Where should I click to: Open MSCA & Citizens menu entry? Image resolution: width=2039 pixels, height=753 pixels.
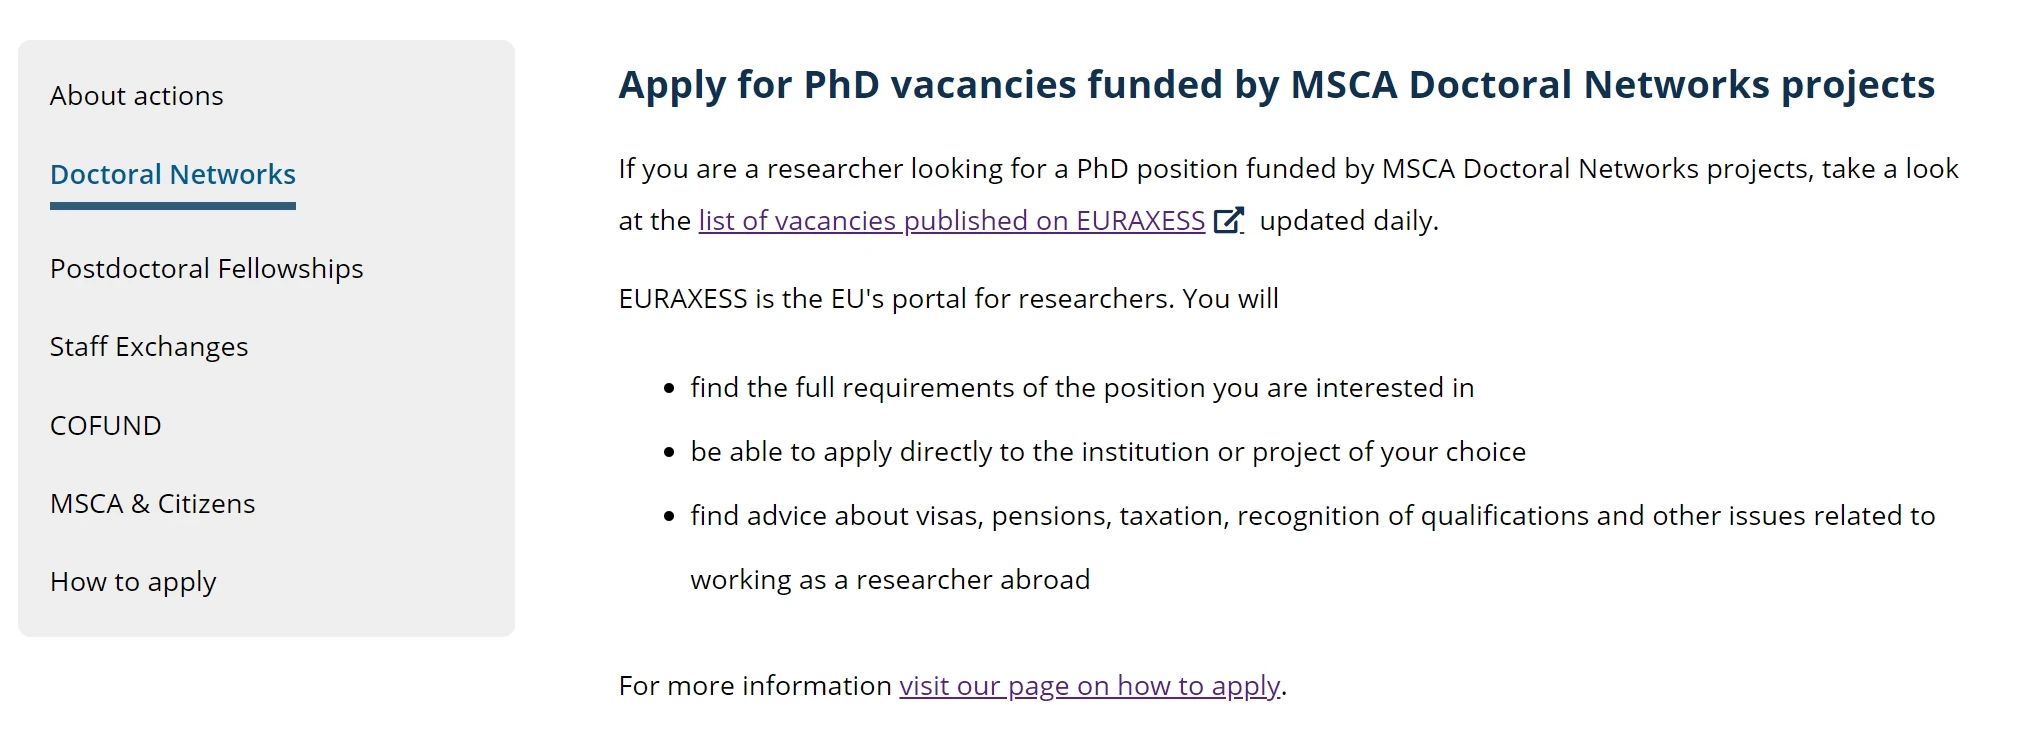point(153,504)
